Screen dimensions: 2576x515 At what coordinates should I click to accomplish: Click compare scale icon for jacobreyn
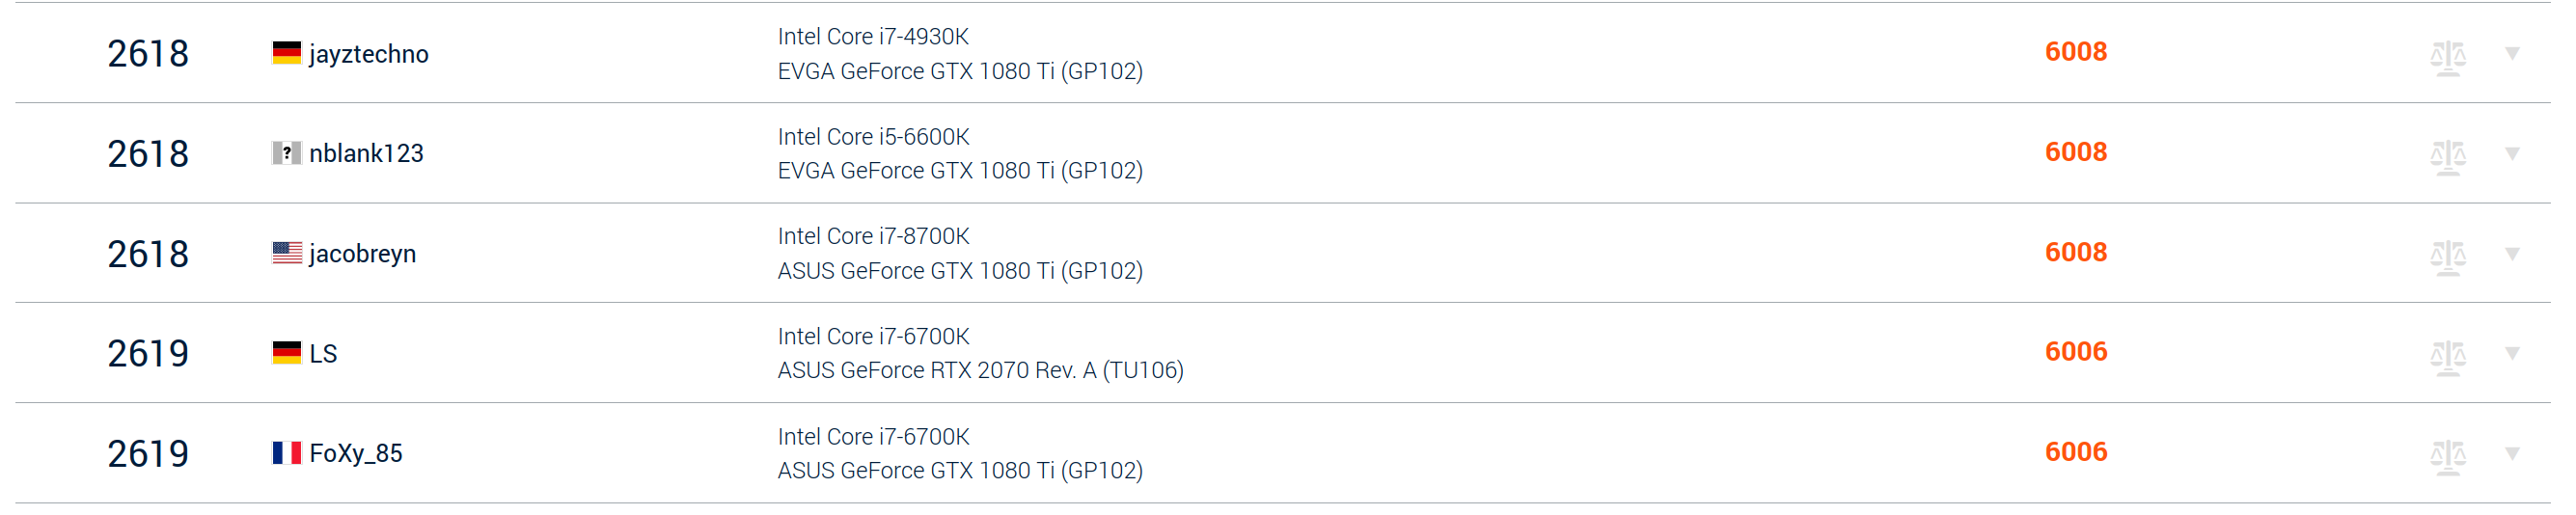(2447, 257)
